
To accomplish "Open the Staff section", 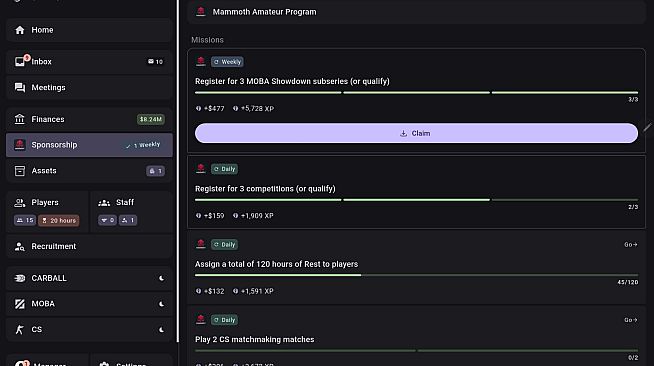I will point(131,212).
